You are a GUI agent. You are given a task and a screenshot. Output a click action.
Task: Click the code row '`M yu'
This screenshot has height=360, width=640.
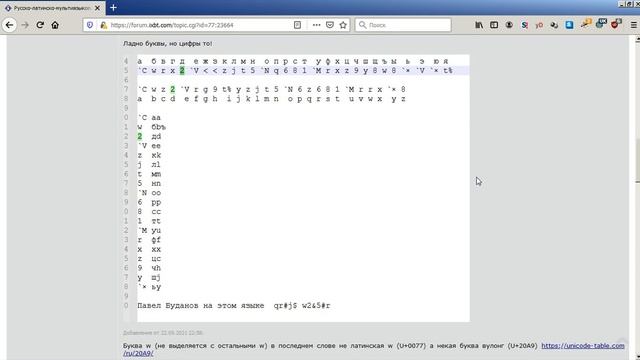[149, 231]
